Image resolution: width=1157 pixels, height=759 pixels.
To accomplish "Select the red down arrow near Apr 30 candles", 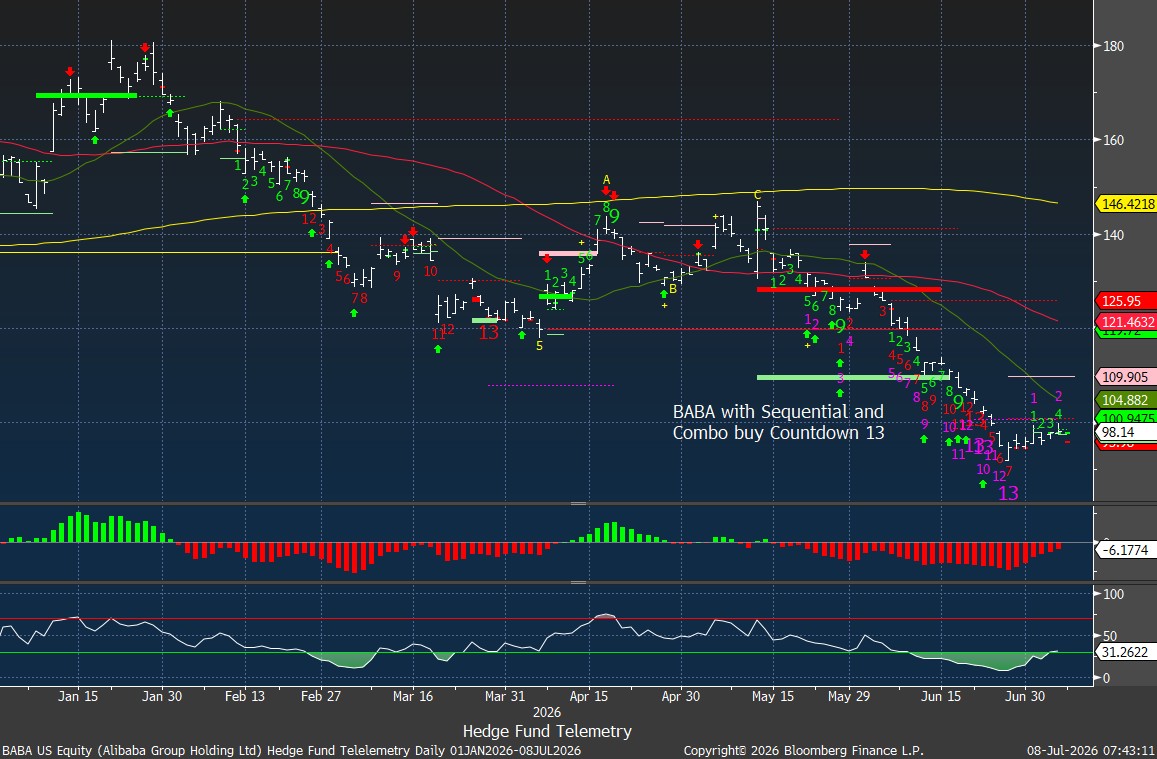I will click(x=697, y=245).
